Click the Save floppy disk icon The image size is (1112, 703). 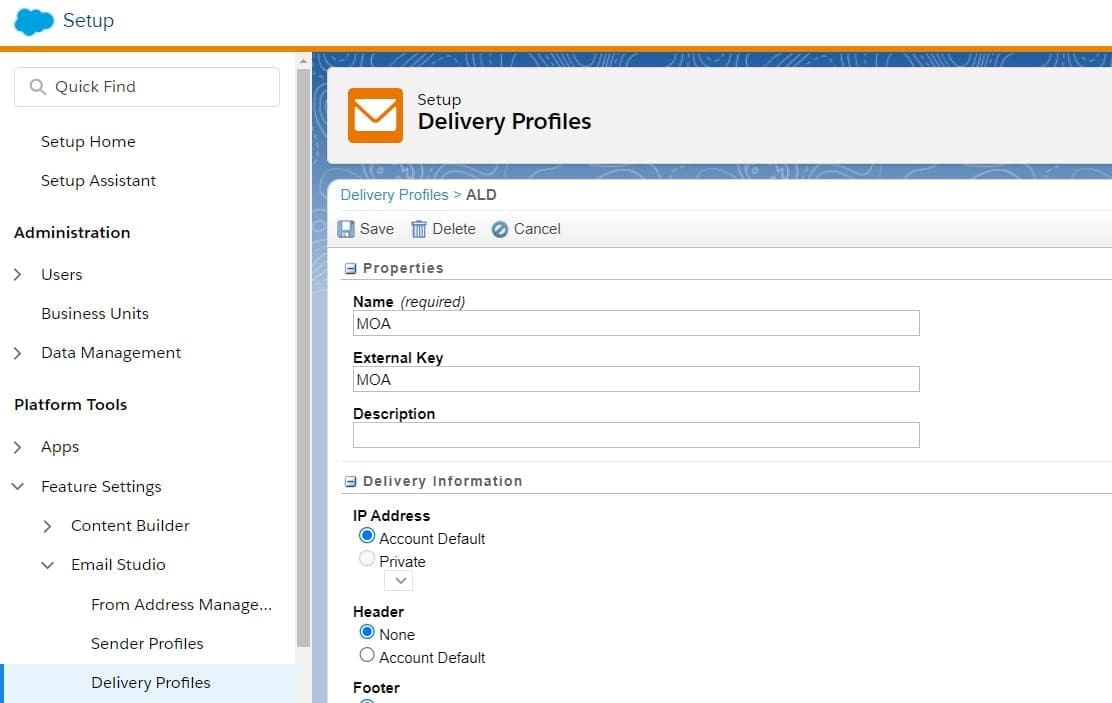[346, 229]
